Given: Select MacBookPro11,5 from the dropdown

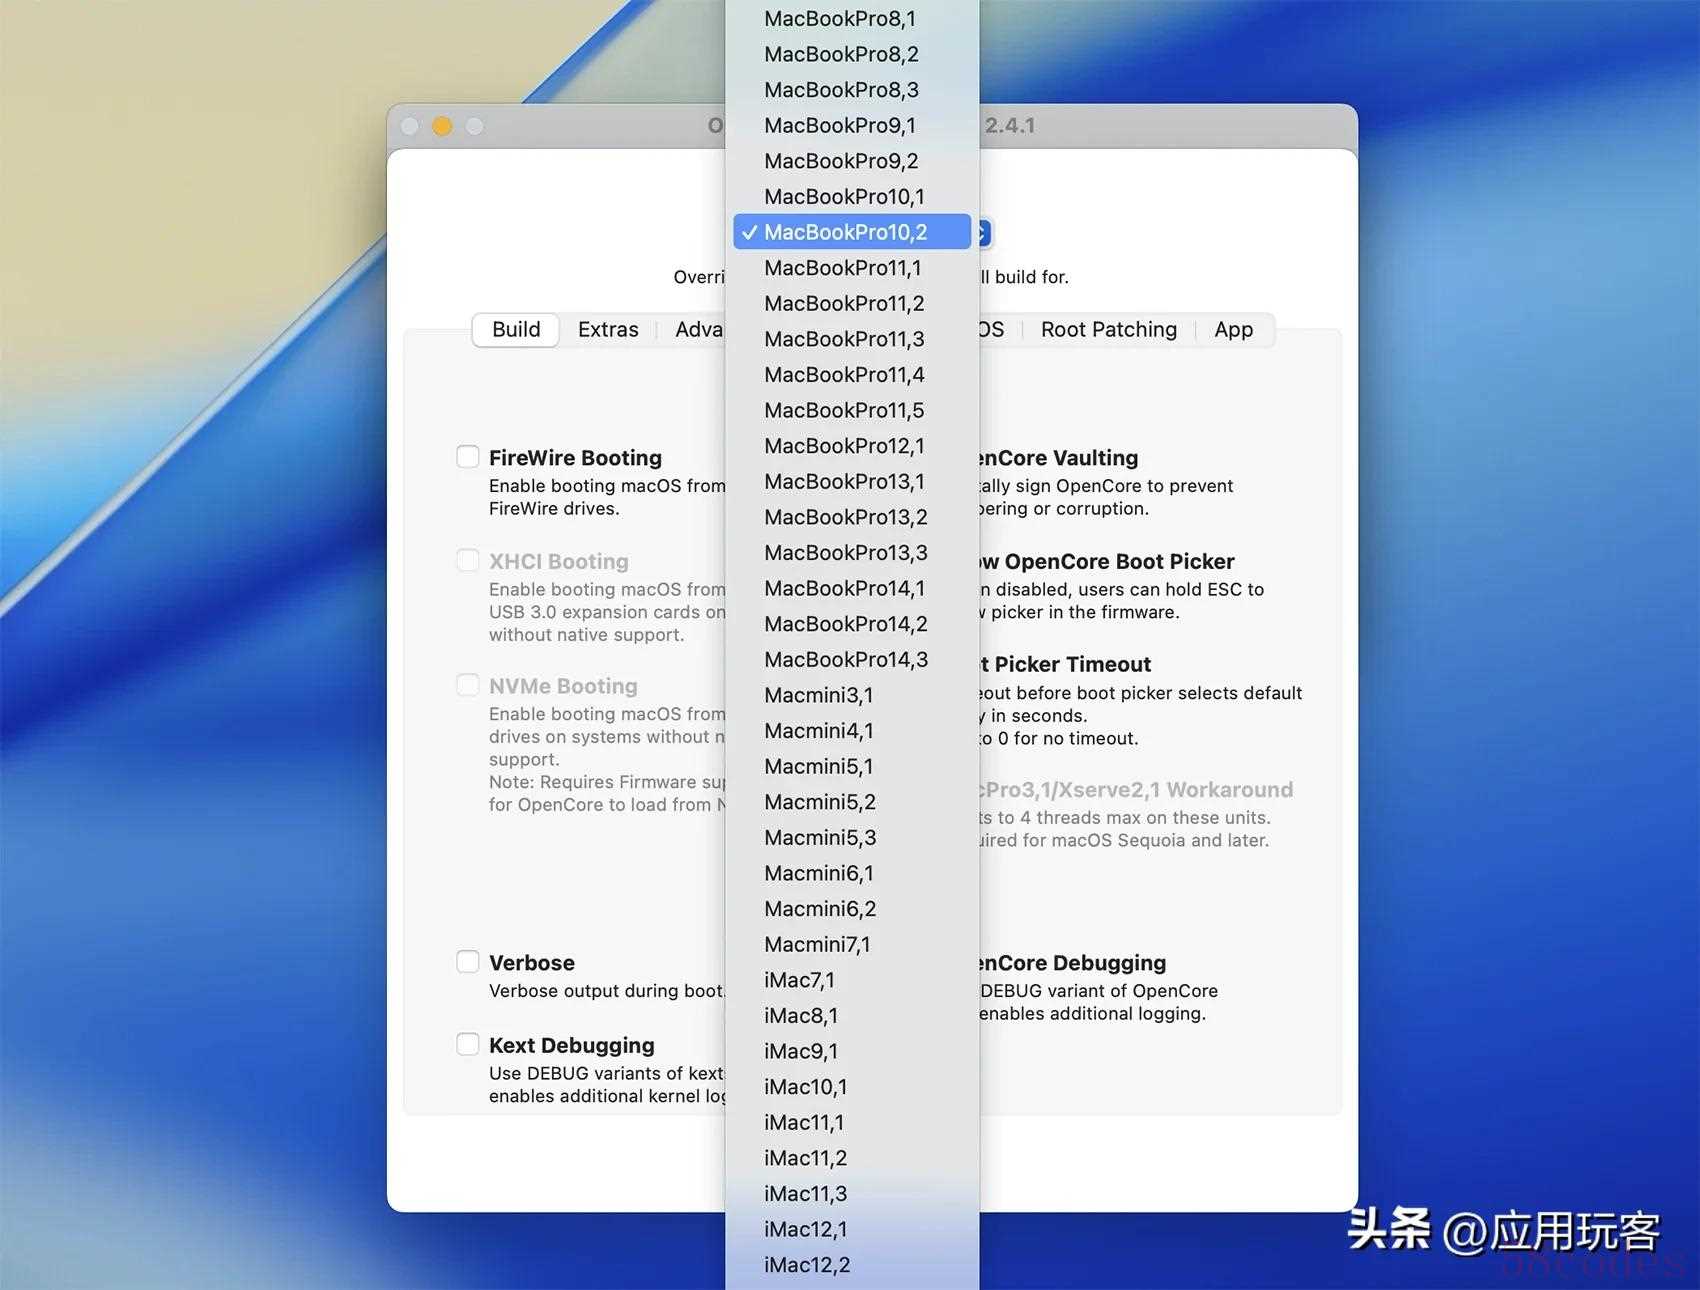Looking at the screenshot, I should (x=852, y=410).
